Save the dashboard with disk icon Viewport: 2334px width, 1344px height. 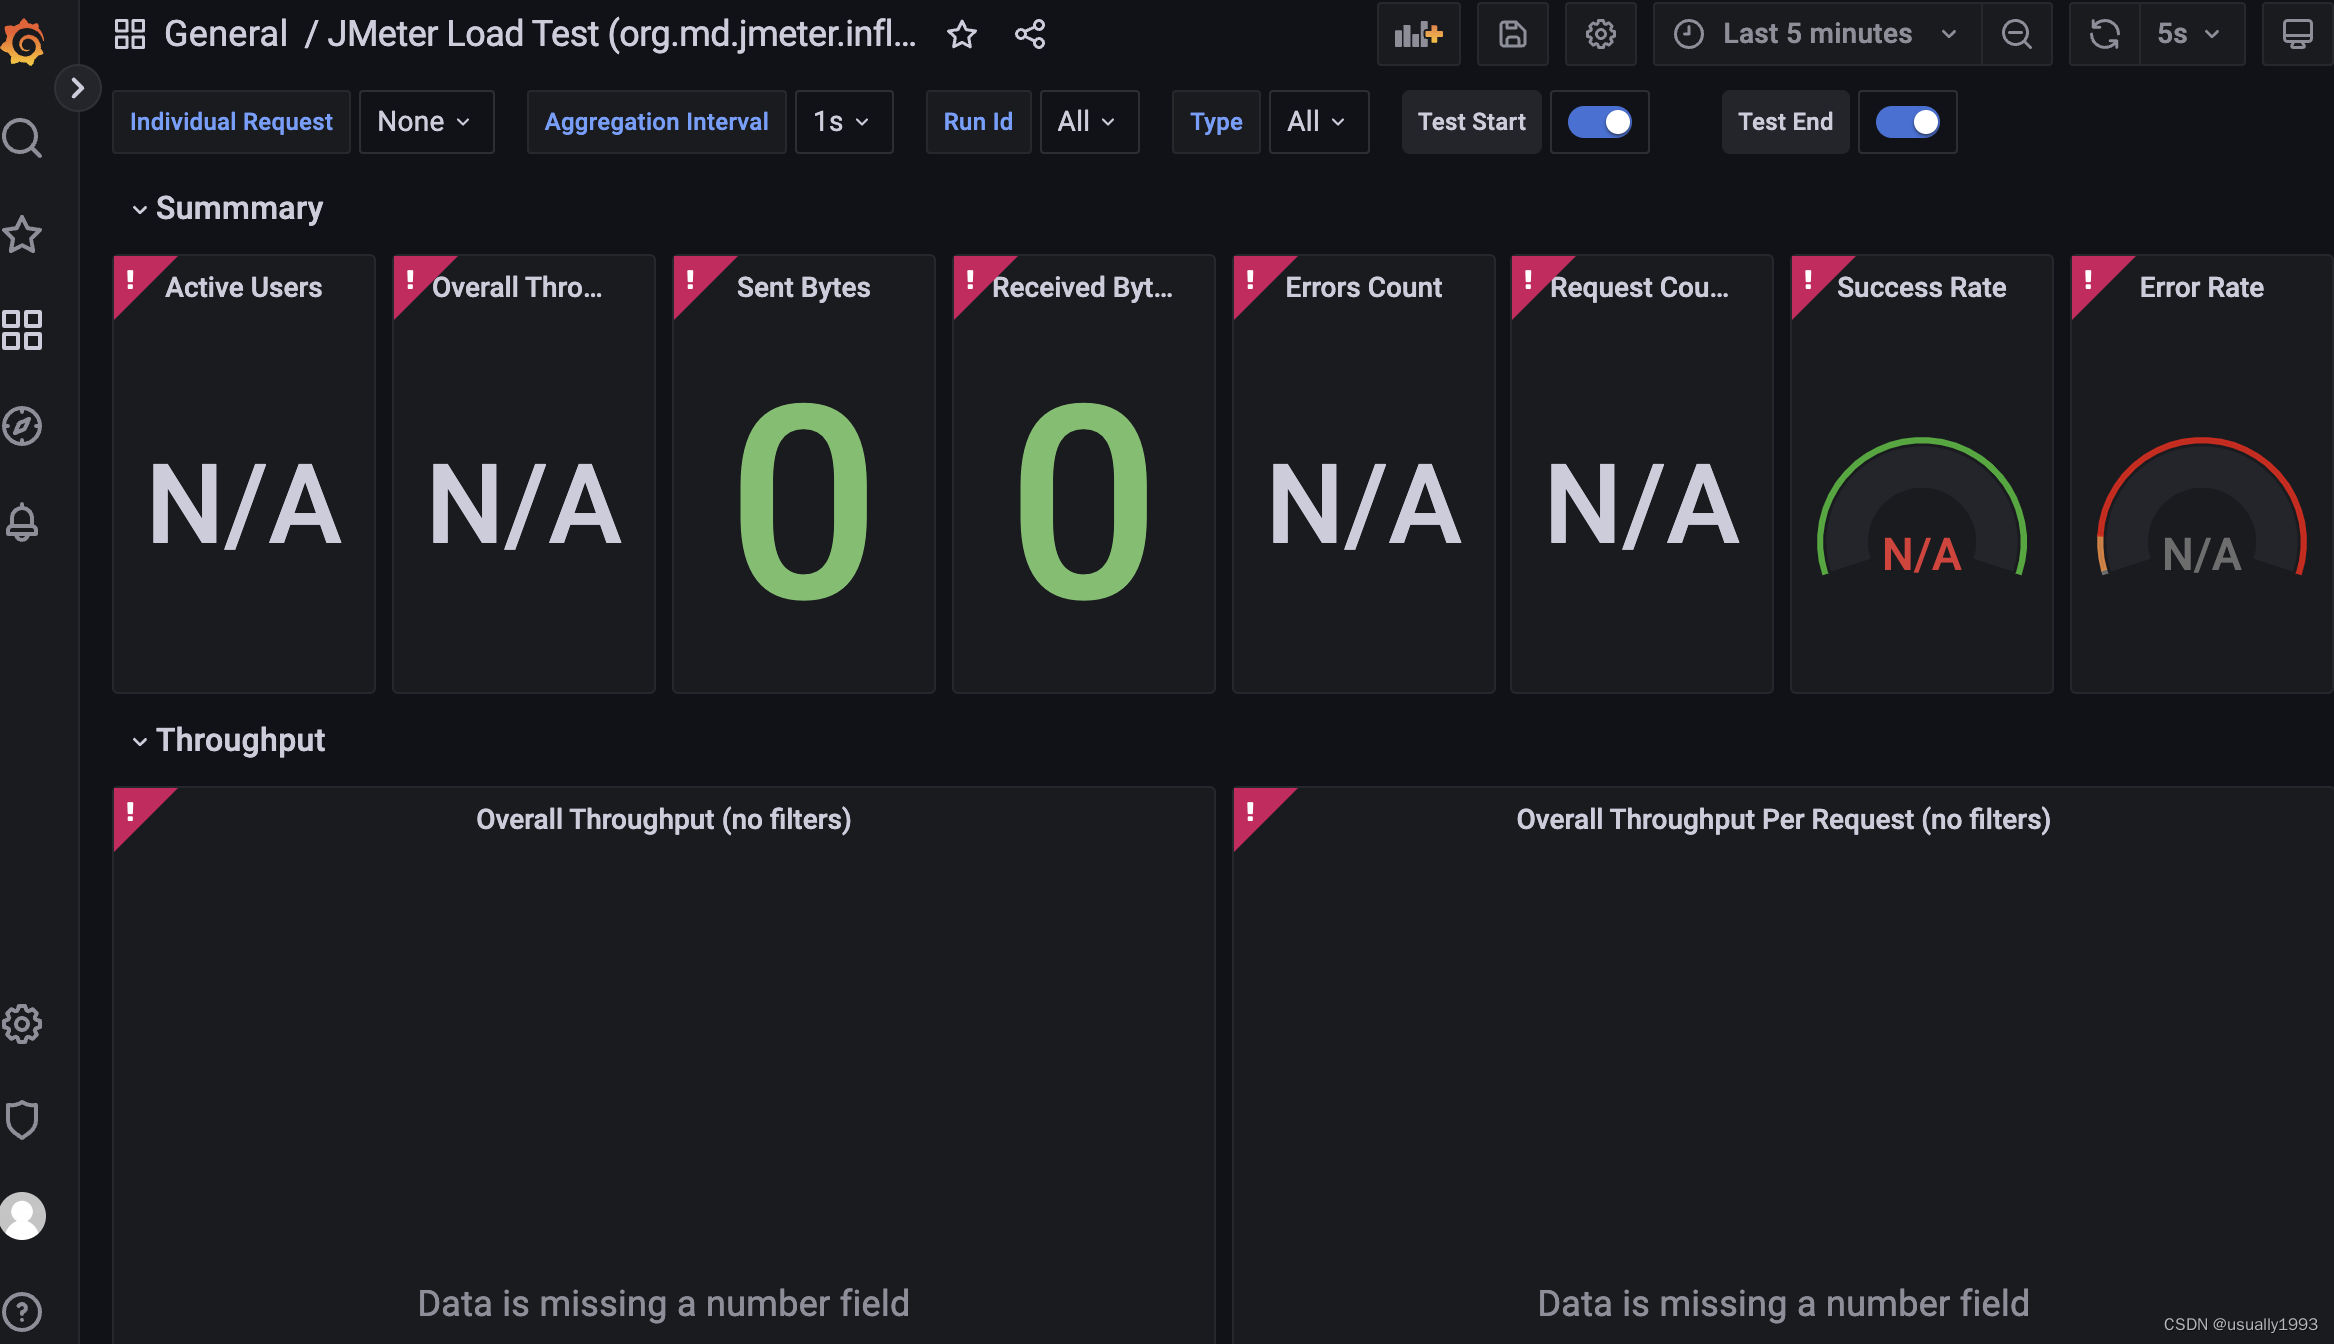1513,34
